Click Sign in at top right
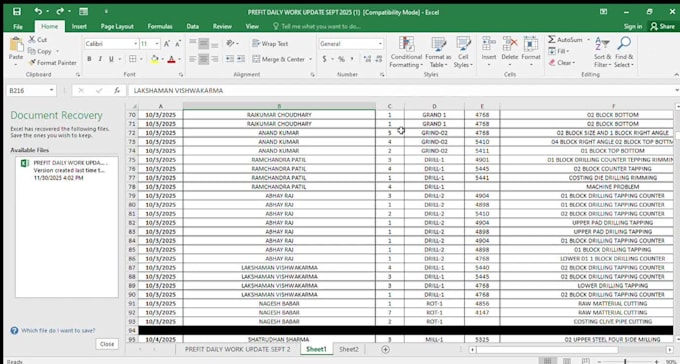Image resolution: width=680 pixels, height=364 pixels. [633, 26]
